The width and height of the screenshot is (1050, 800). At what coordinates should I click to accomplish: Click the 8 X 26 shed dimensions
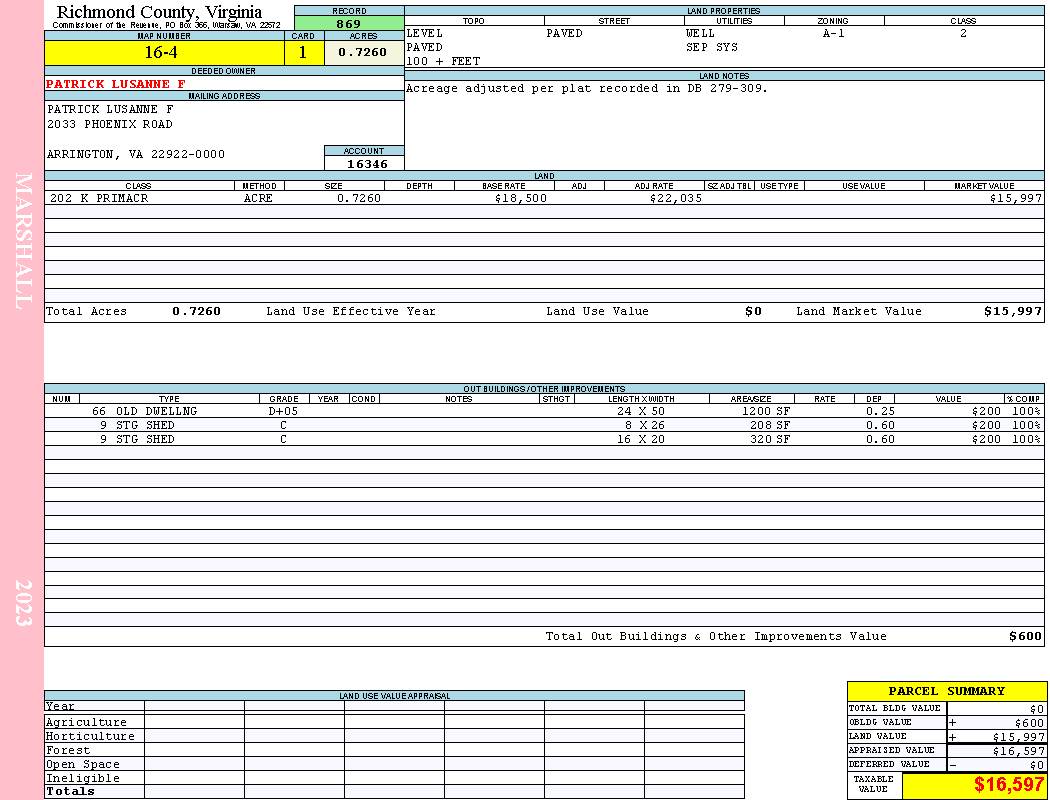tap(645, 426)
